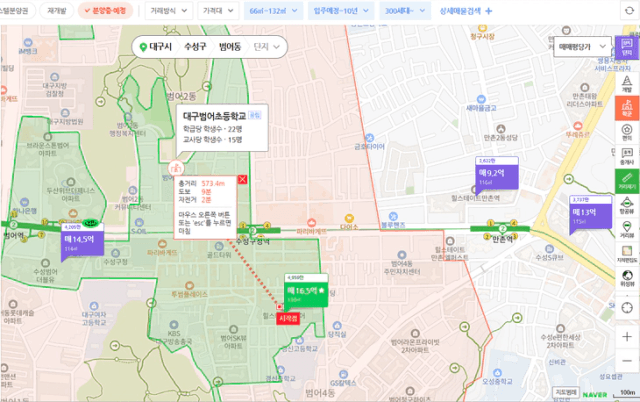Click the 골드타워 map icon
640x402 pixels.
[x=219, y=246]
